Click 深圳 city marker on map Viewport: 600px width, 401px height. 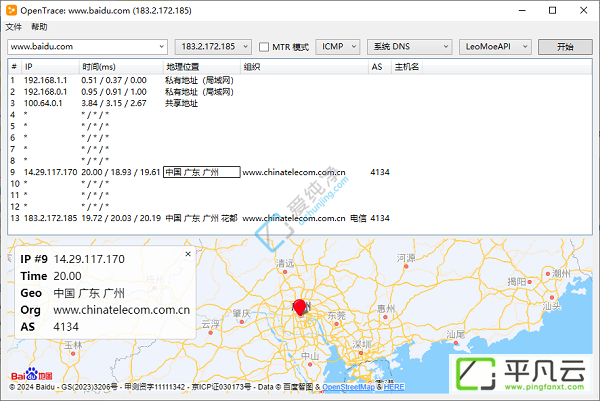pos(361,353)
